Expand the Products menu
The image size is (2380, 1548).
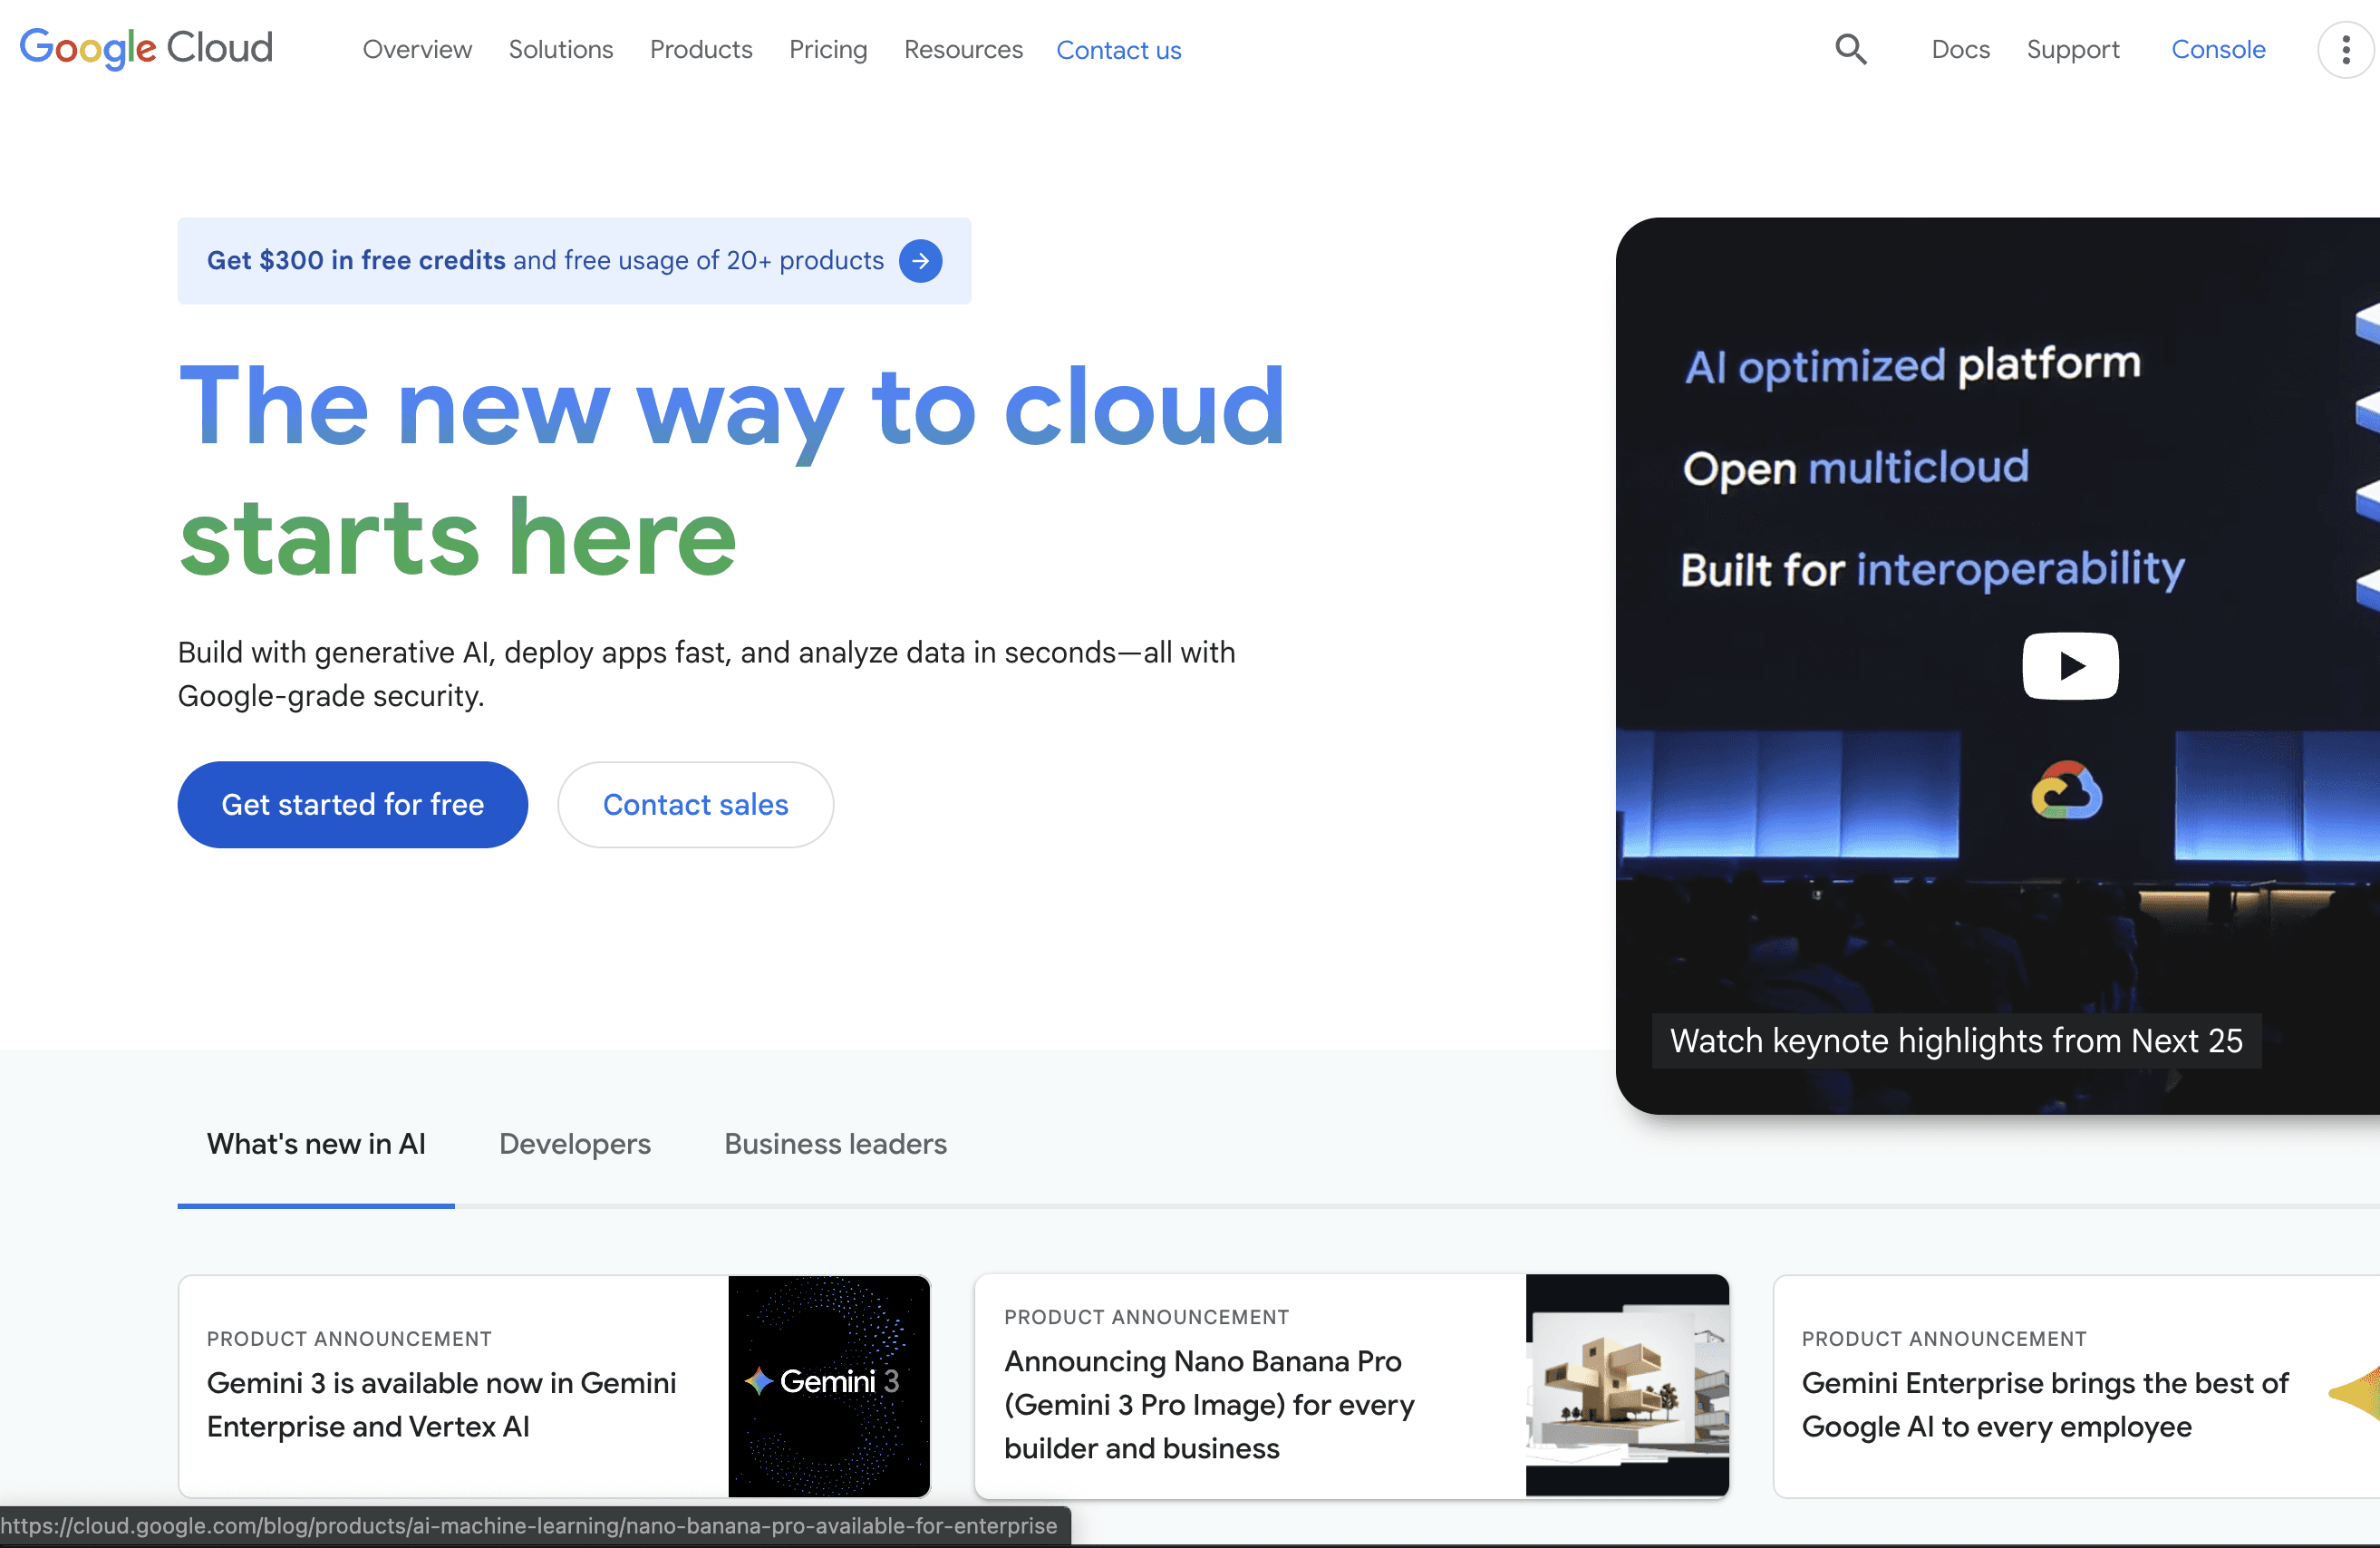tap(700, 49)
